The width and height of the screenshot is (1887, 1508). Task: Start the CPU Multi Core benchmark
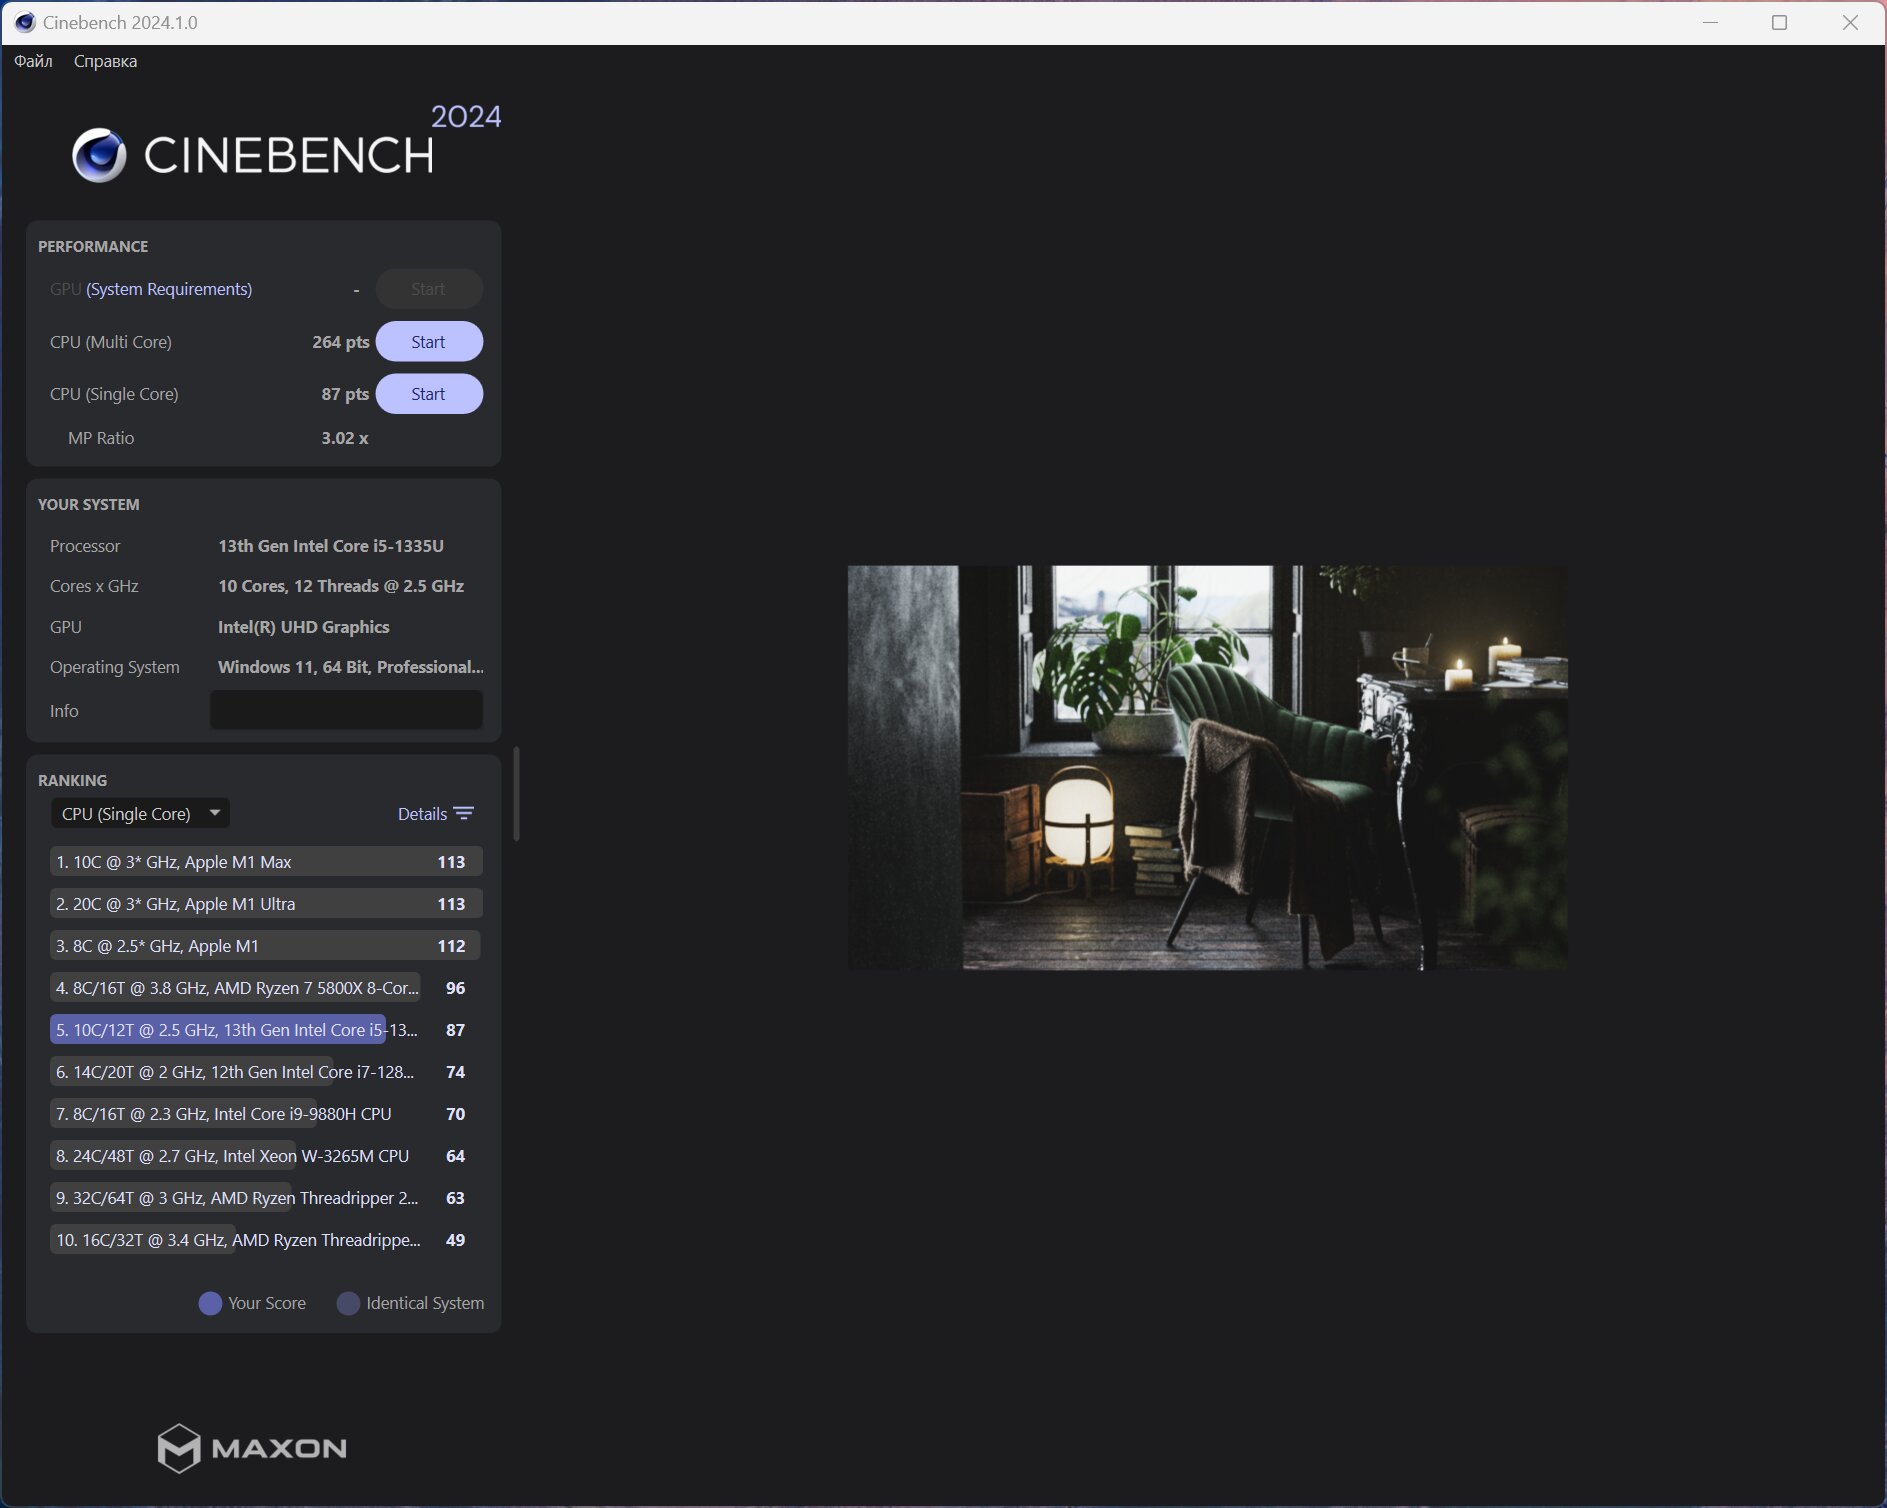(429, 342)
